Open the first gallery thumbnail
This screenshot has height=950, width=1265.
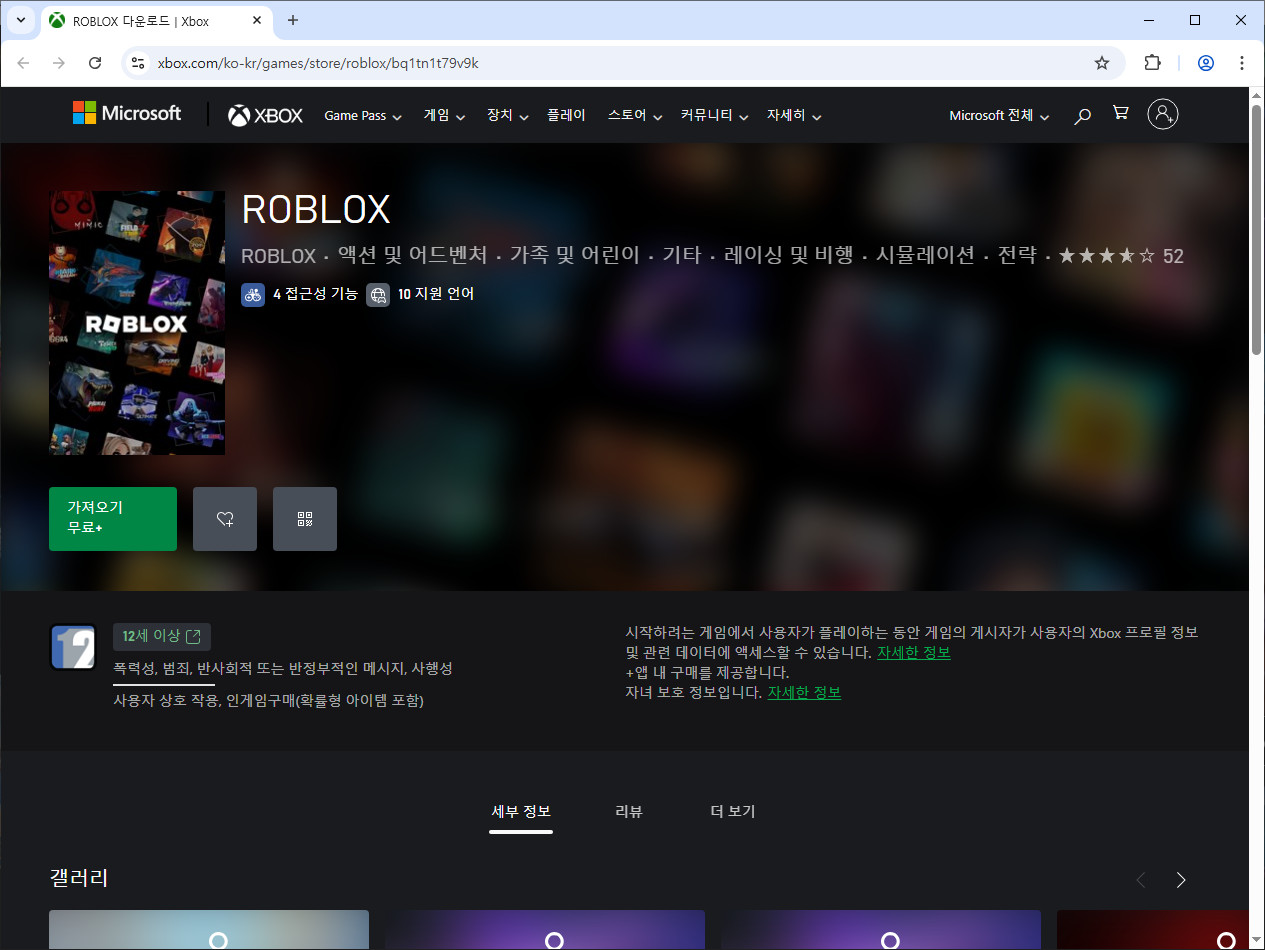[209, 929]
